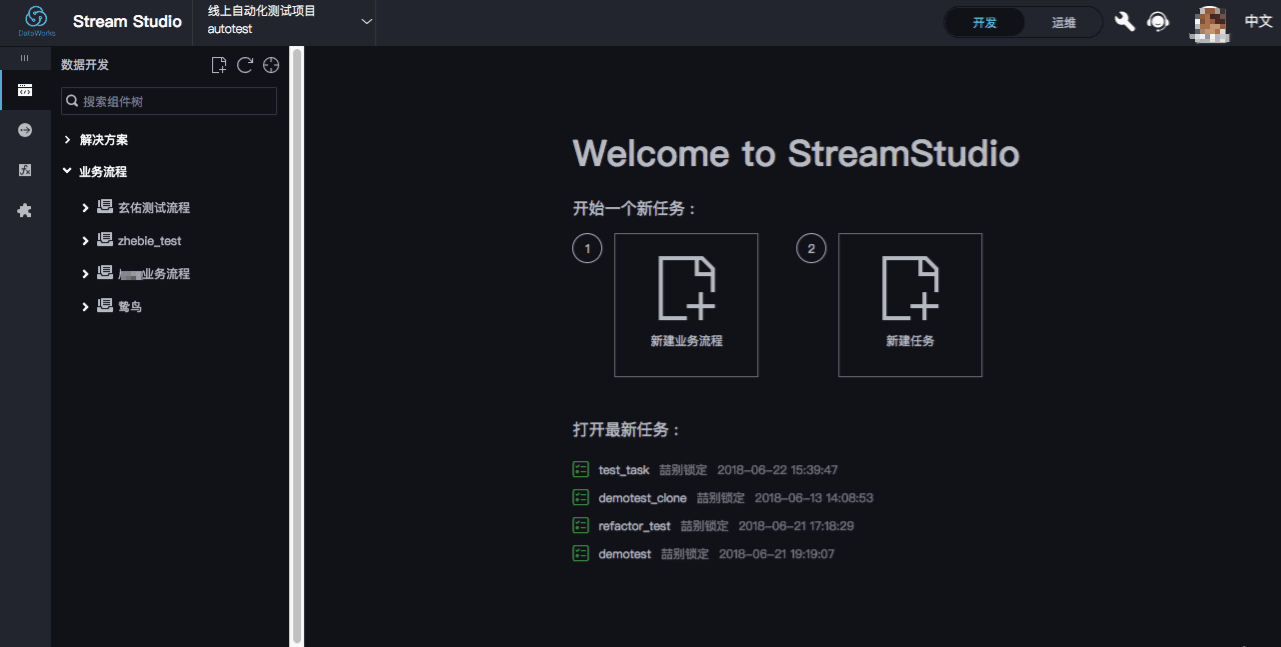
Task: Create new file via the new-file icon
Action: tap(218, 65)
